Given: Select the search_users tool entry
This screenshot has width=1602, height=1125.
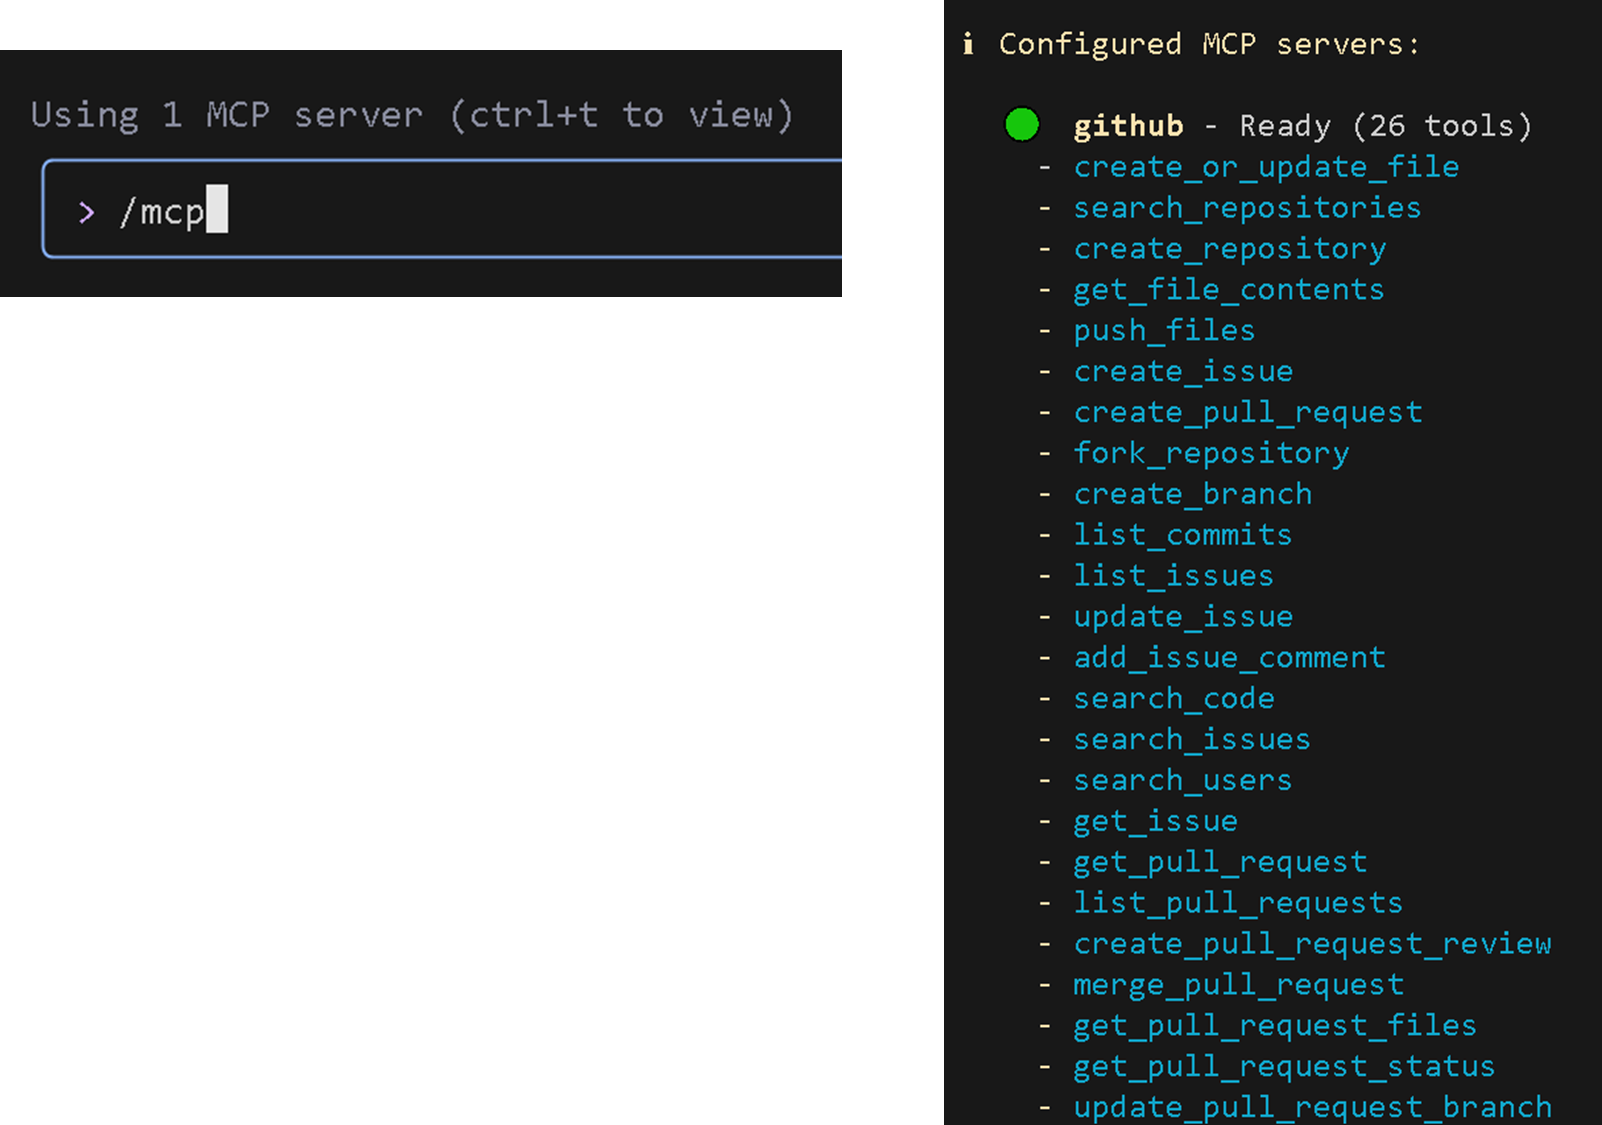Looking at the screenshot, I should [x=1183, y=781].
